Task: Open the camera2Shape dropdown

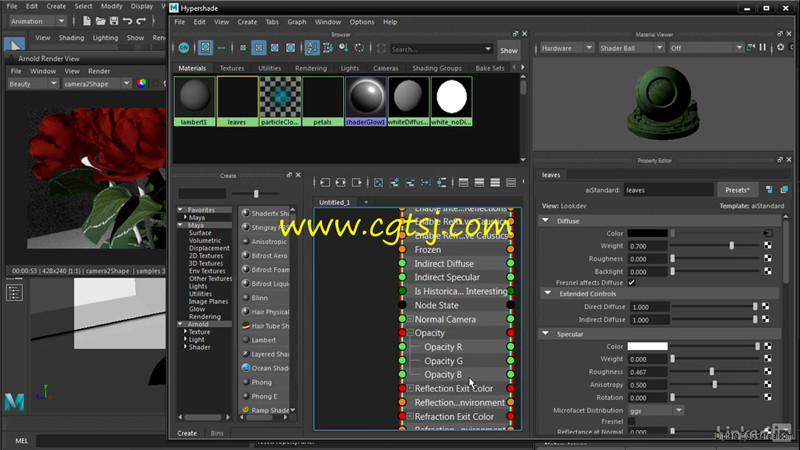Action: point(96,84)
